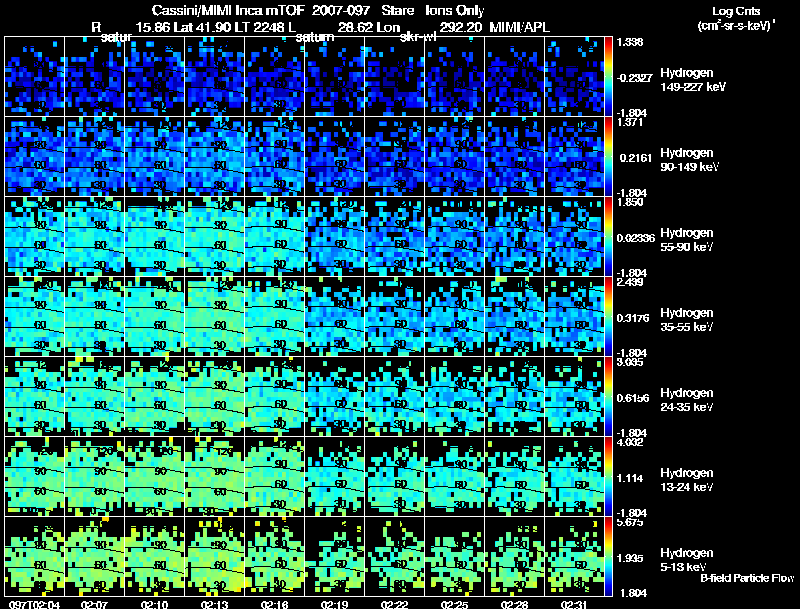
Task: Click the Hydrogen 5-13 keV label
Action: (687, 560)
